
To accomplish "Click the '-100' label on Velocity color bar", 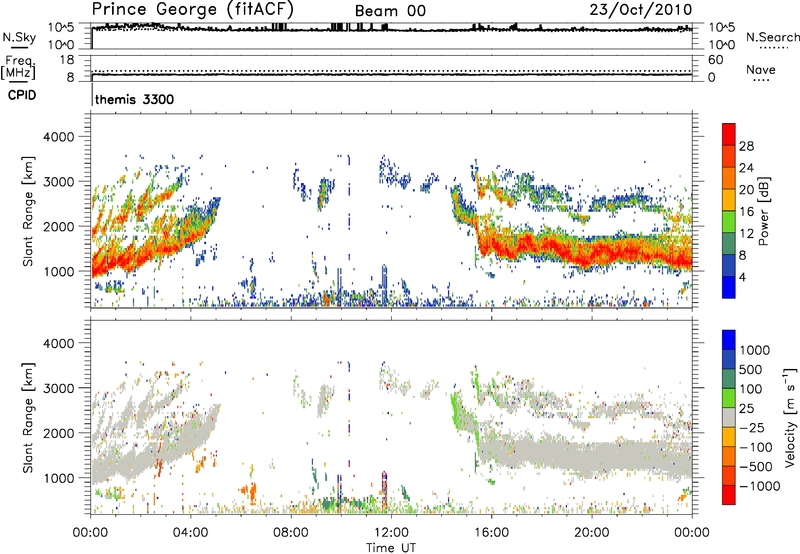I will pos(755,447).
